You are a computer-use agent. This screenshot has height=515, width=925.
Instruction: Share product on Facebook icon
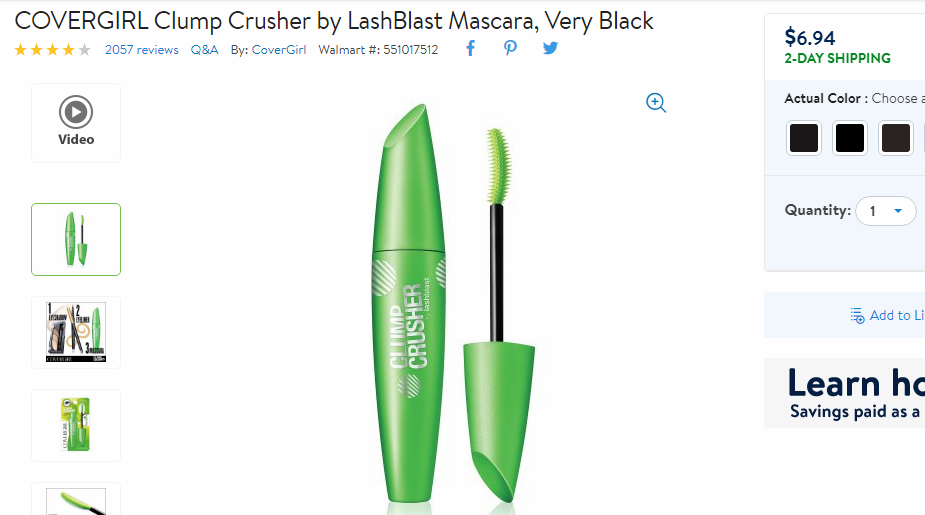pyautogui.click(x=470, y=48)
